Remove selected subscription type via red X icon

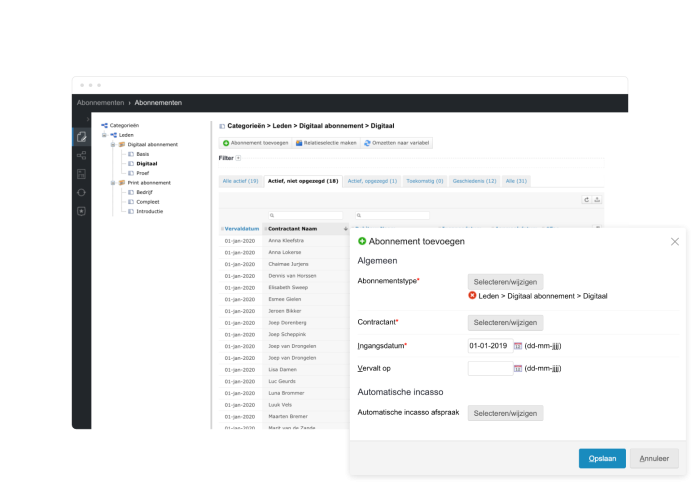pyautogui.click(x=472, y=296)
